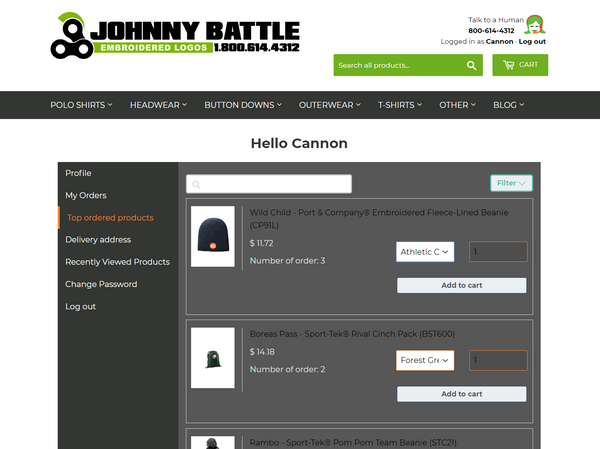Open the Filter dropdown
Viewport: 600px width, 449px height.
coord(511,183)
